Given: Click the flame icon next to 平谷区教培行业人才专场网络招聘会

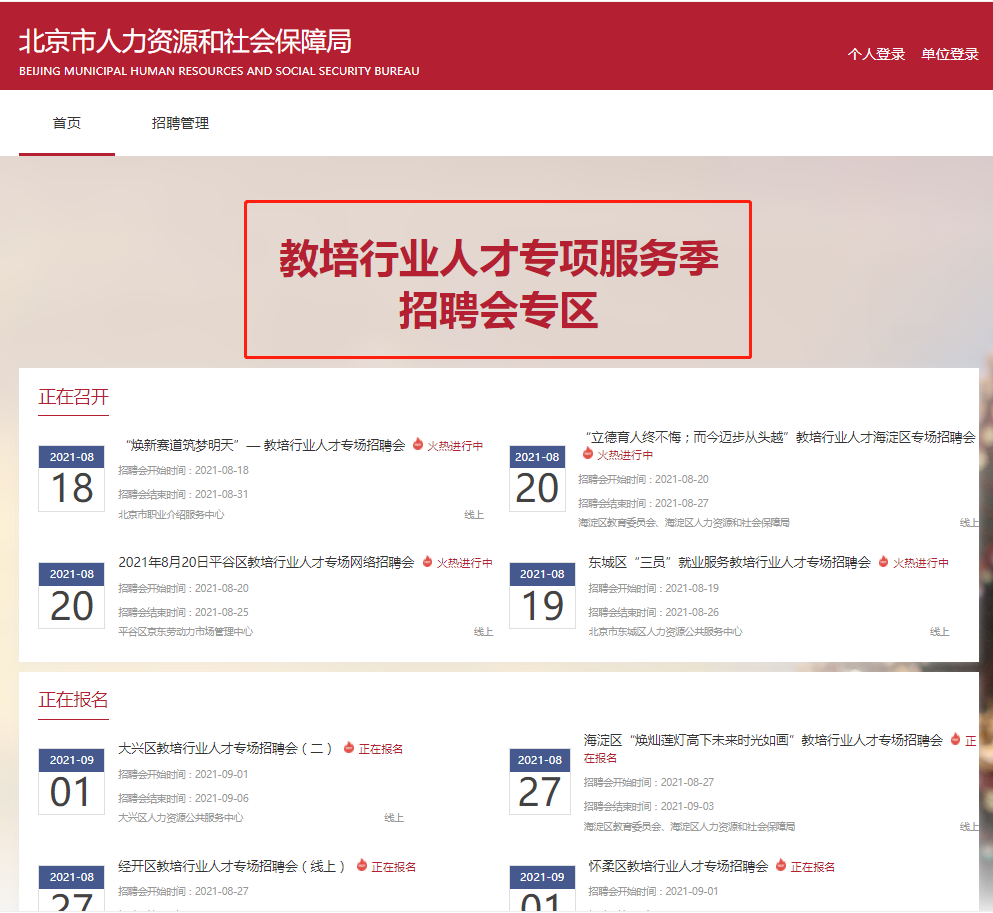Looking at the screenshot, I should click(x=427, y=562).
